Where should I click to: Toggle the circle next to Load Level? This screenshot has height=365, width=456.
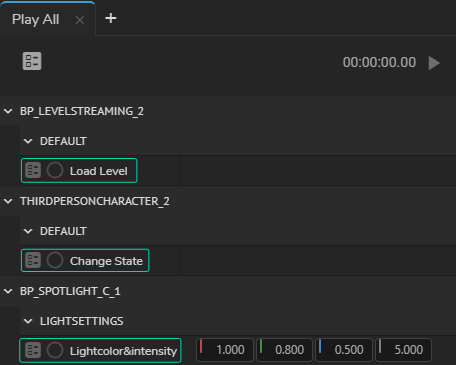click(55, 170)
